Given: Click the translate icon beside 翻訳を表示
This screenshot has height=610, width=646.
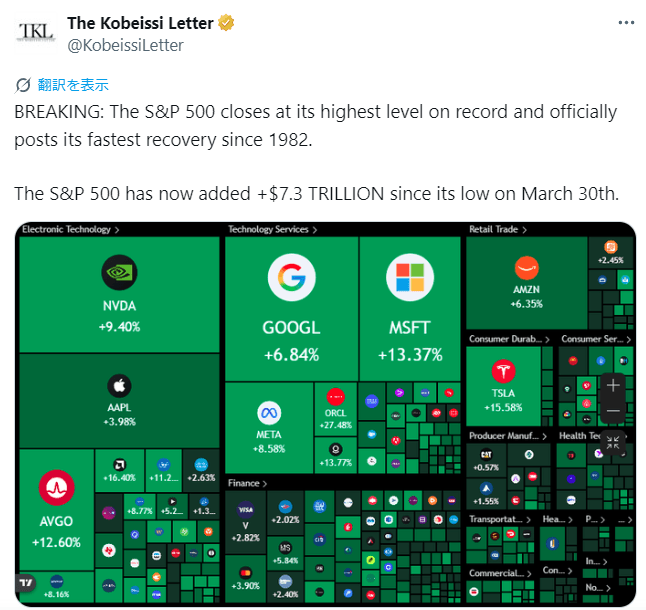Looking at the screenshot, I should tap(25, 85).
